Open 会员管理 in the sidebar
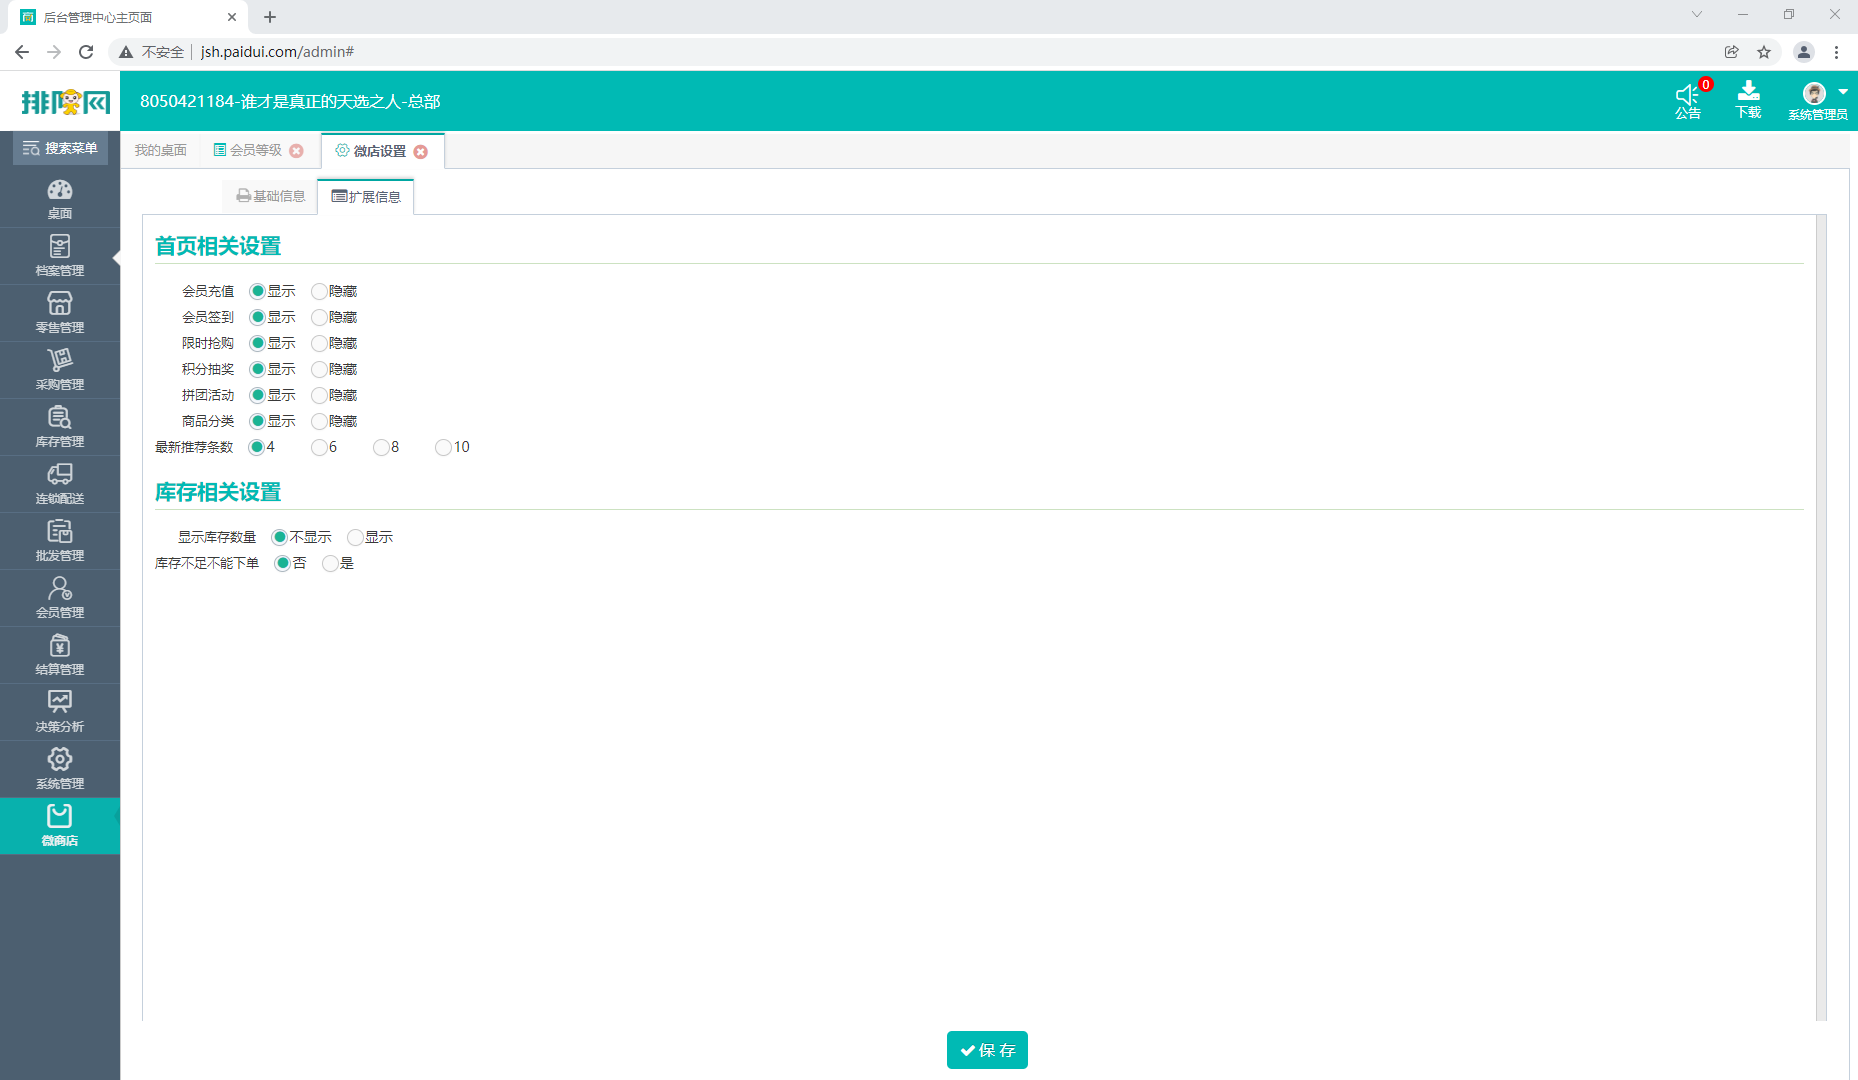 click(x=60, y=598)
